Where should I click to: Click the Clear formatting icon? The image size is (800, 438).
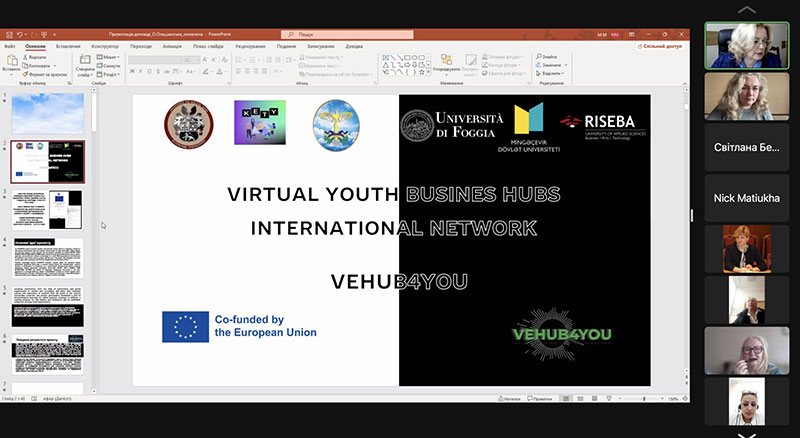coord(224,60)
